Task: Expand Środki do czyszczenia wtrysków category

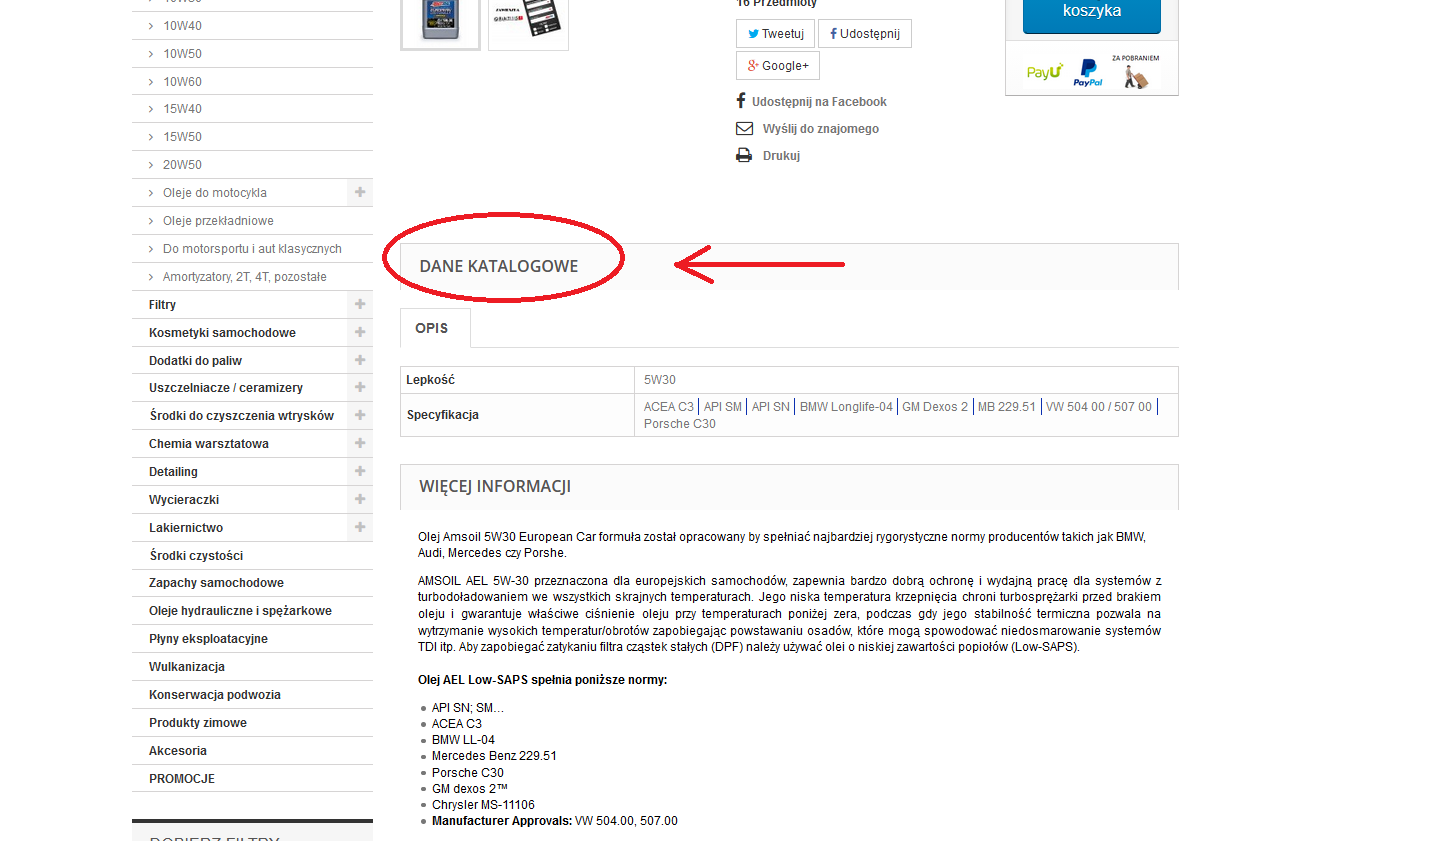Action: [360, 415]
